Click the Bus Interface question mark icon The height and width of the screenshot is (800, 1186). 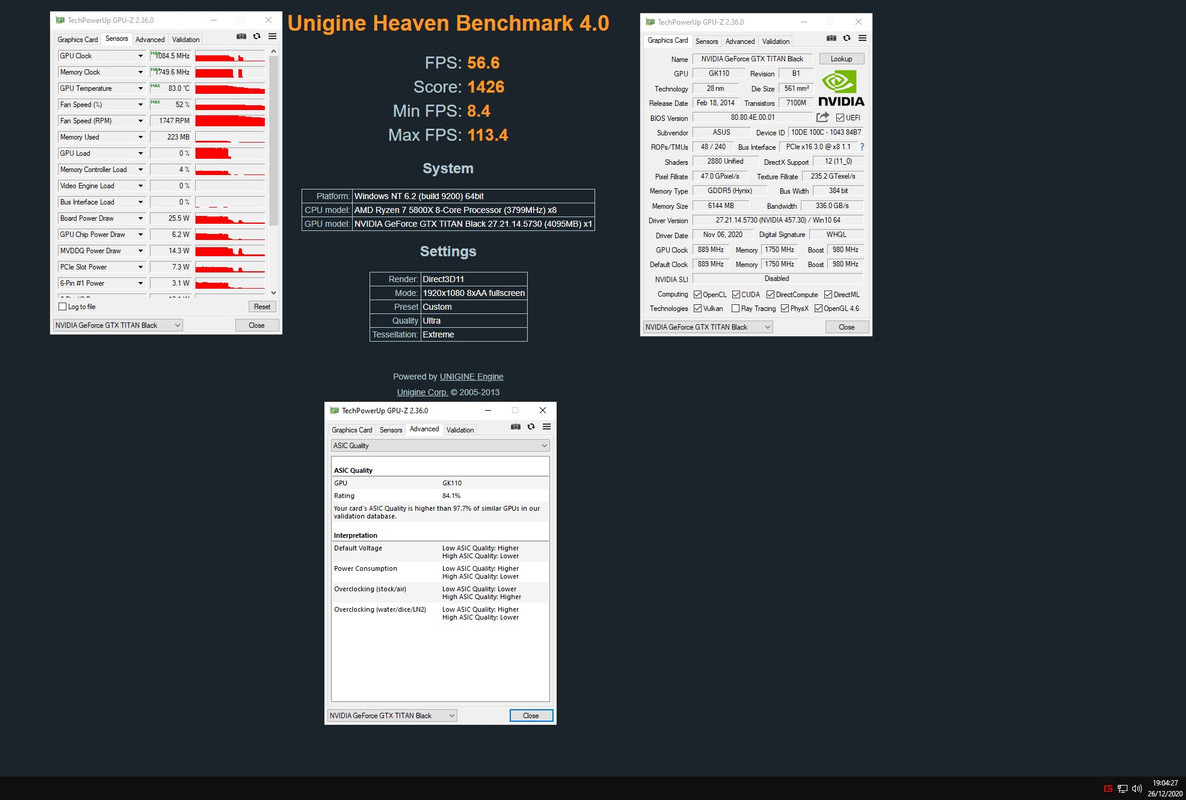click(862, 147)
